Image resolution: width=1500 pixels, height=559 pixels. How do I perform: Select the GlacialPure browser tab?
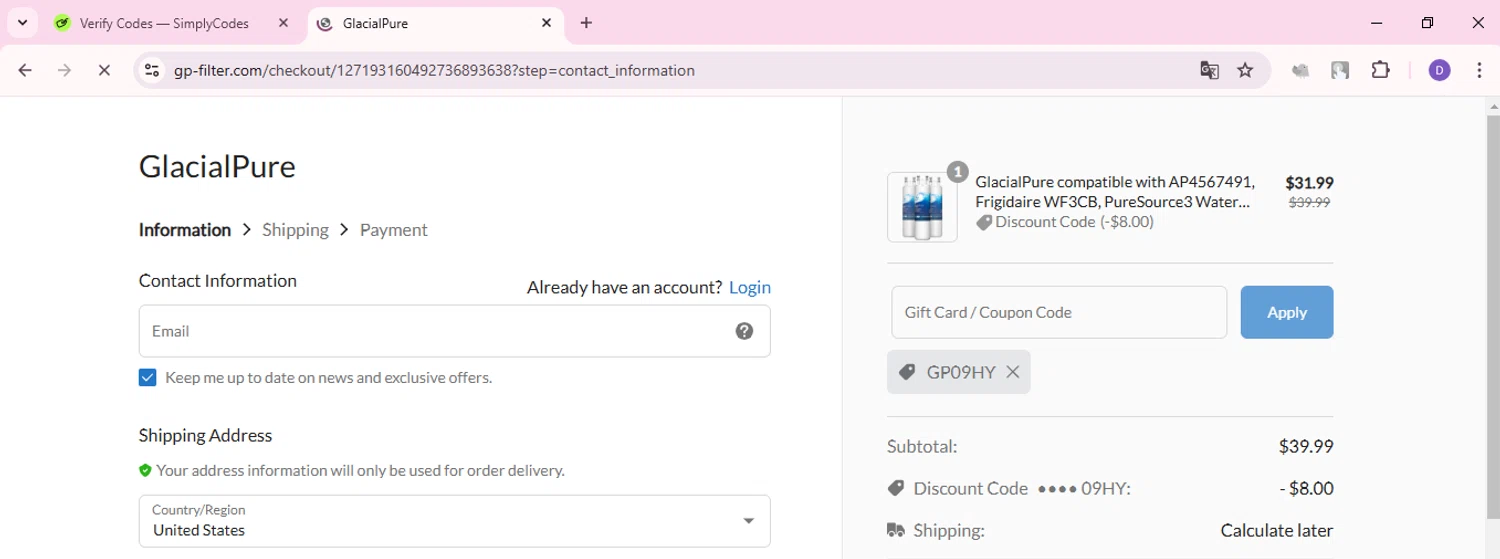tap(435, 23)
